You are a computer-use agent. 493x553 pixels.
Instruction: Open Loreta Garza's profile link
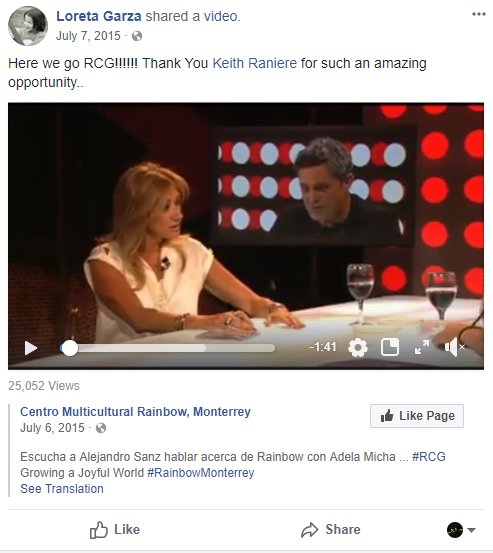[99, 16]
